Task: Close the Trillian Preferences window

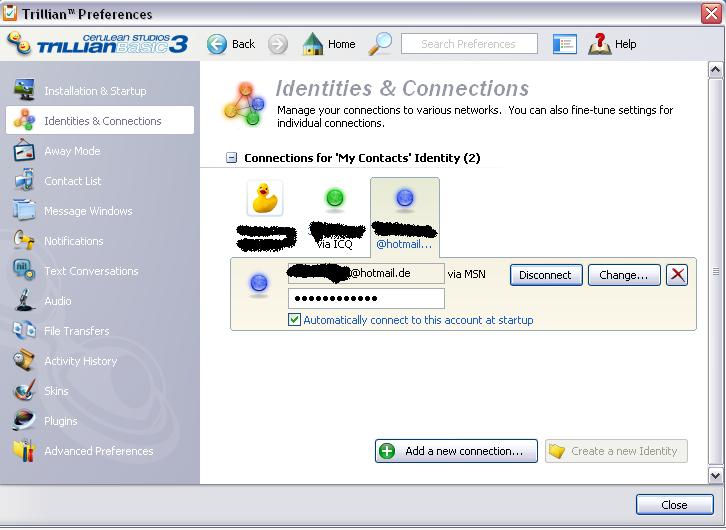Action: point(712,13)
